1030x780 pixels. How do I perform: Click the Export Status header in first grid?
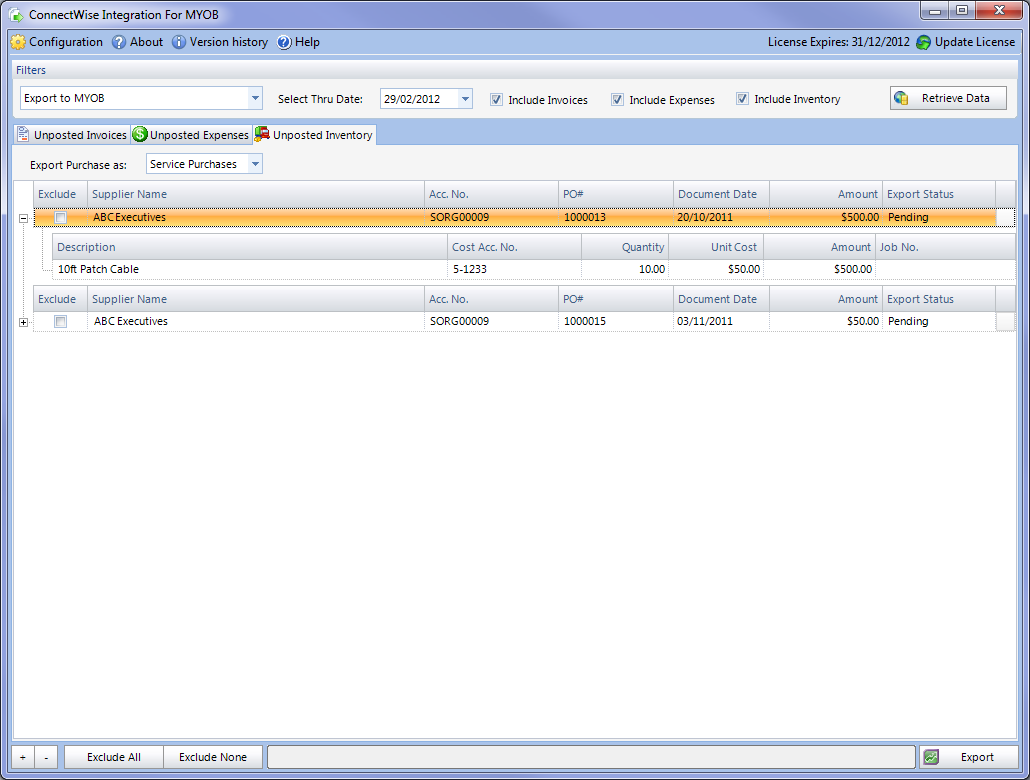click(x=939, y=194)
